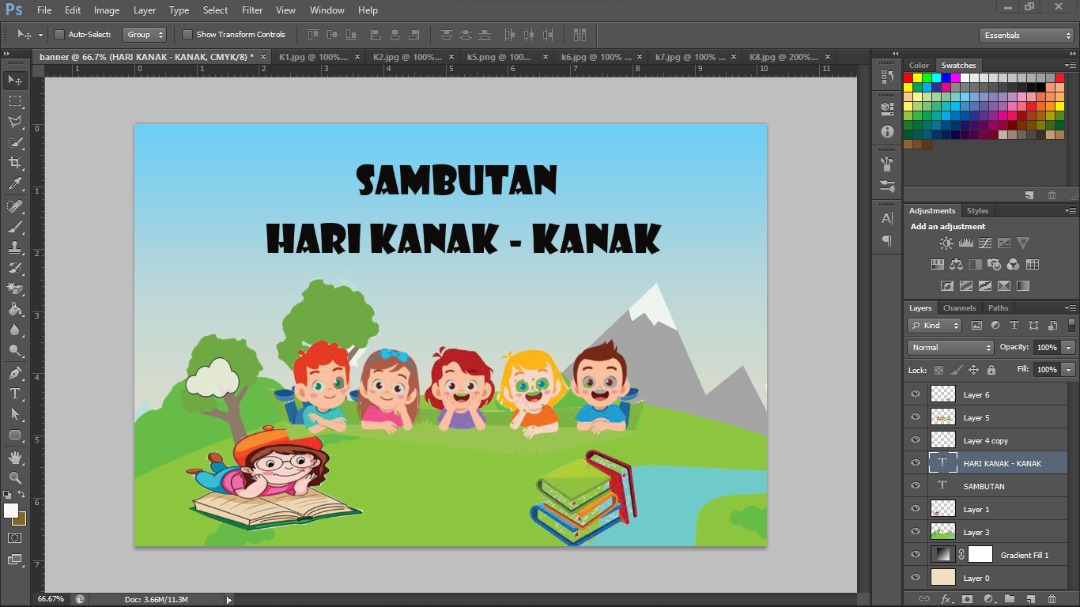Open the Normal blend mode dropdown
Viewport: 1080px width, 607px height.
950,347
